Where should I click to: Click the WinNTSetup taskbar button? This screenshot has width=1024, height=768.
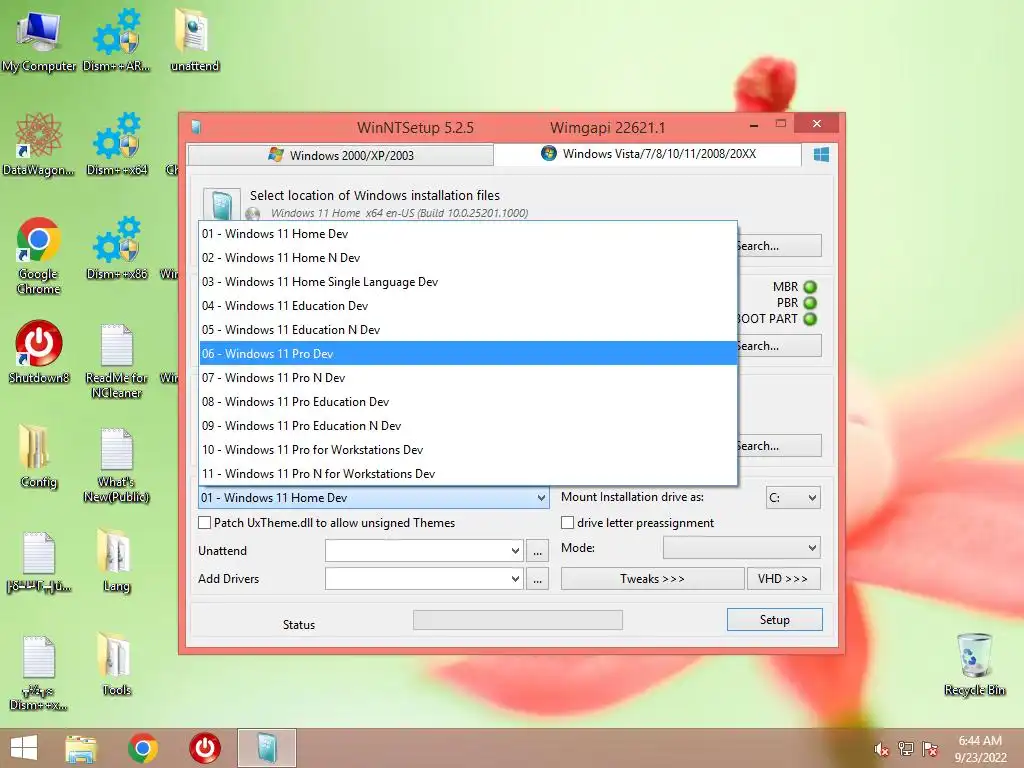click(x=266, y=748)
